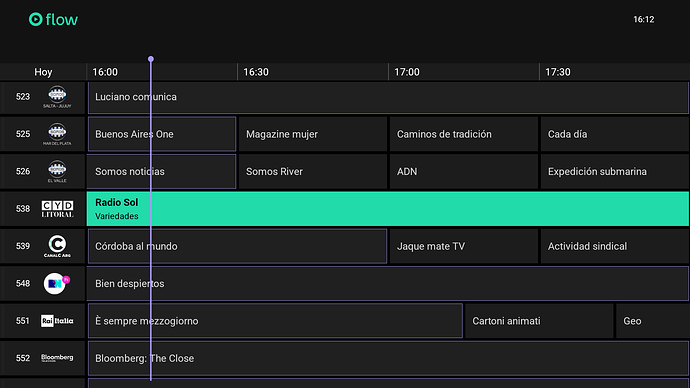
Task: Open the Somos noticias program
Action: click(x=161, y=172)
